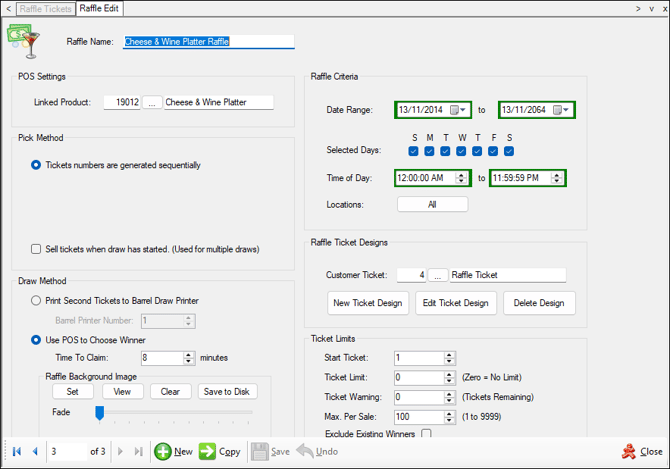Enable Sell tickets when draw has started
Image resolution: width=670 pixels, height=469 pixels.
(37, 249)
